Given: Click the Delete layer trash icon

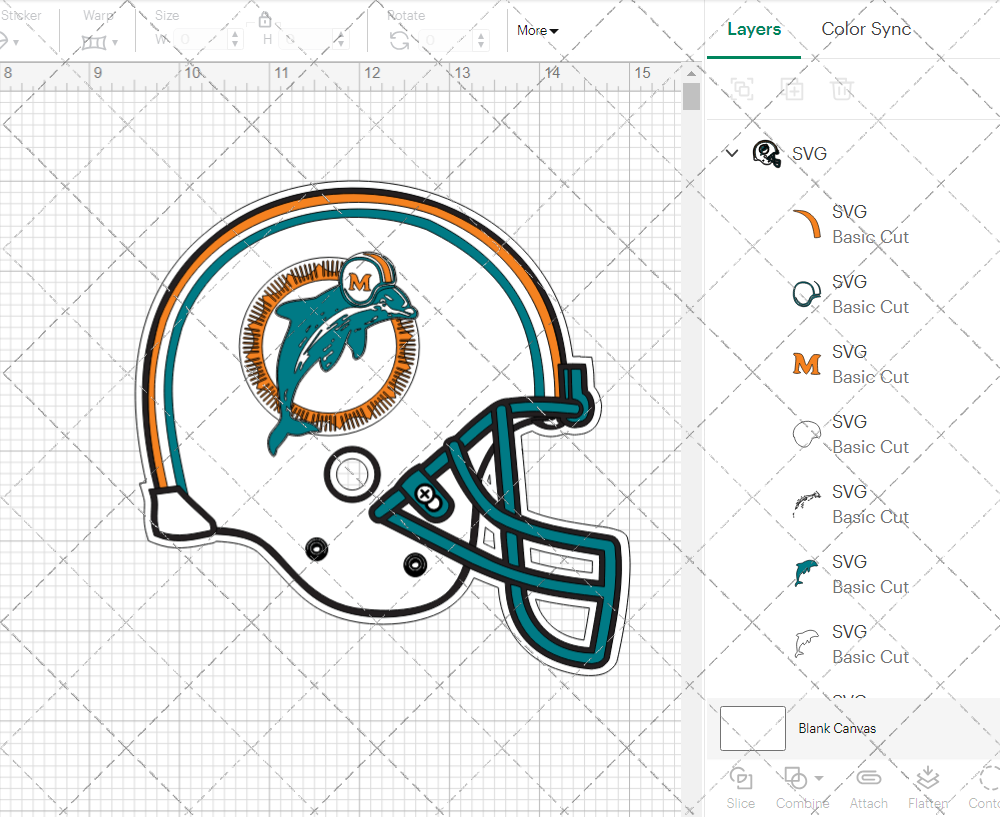Looking at the screenshot, I should tap(842, 89).
